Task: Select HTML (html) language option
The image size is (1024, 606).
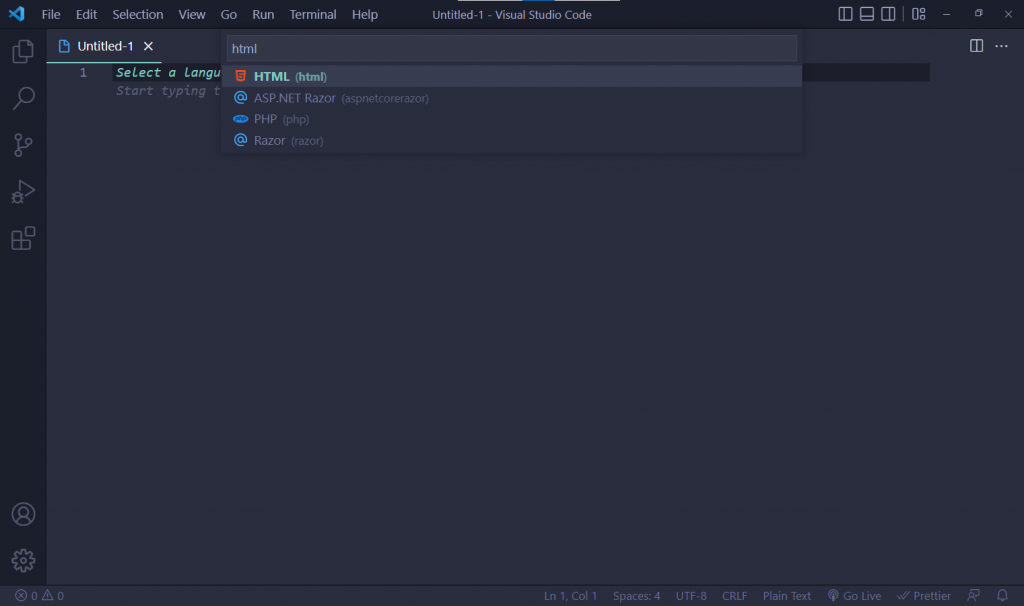Action: [511, 76]
